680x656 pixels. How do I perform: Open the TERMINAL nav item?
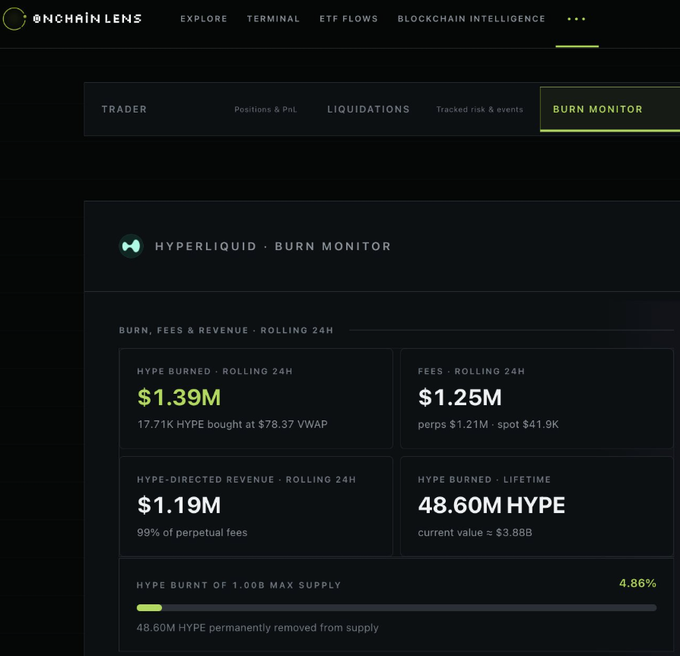coord(273,19)
